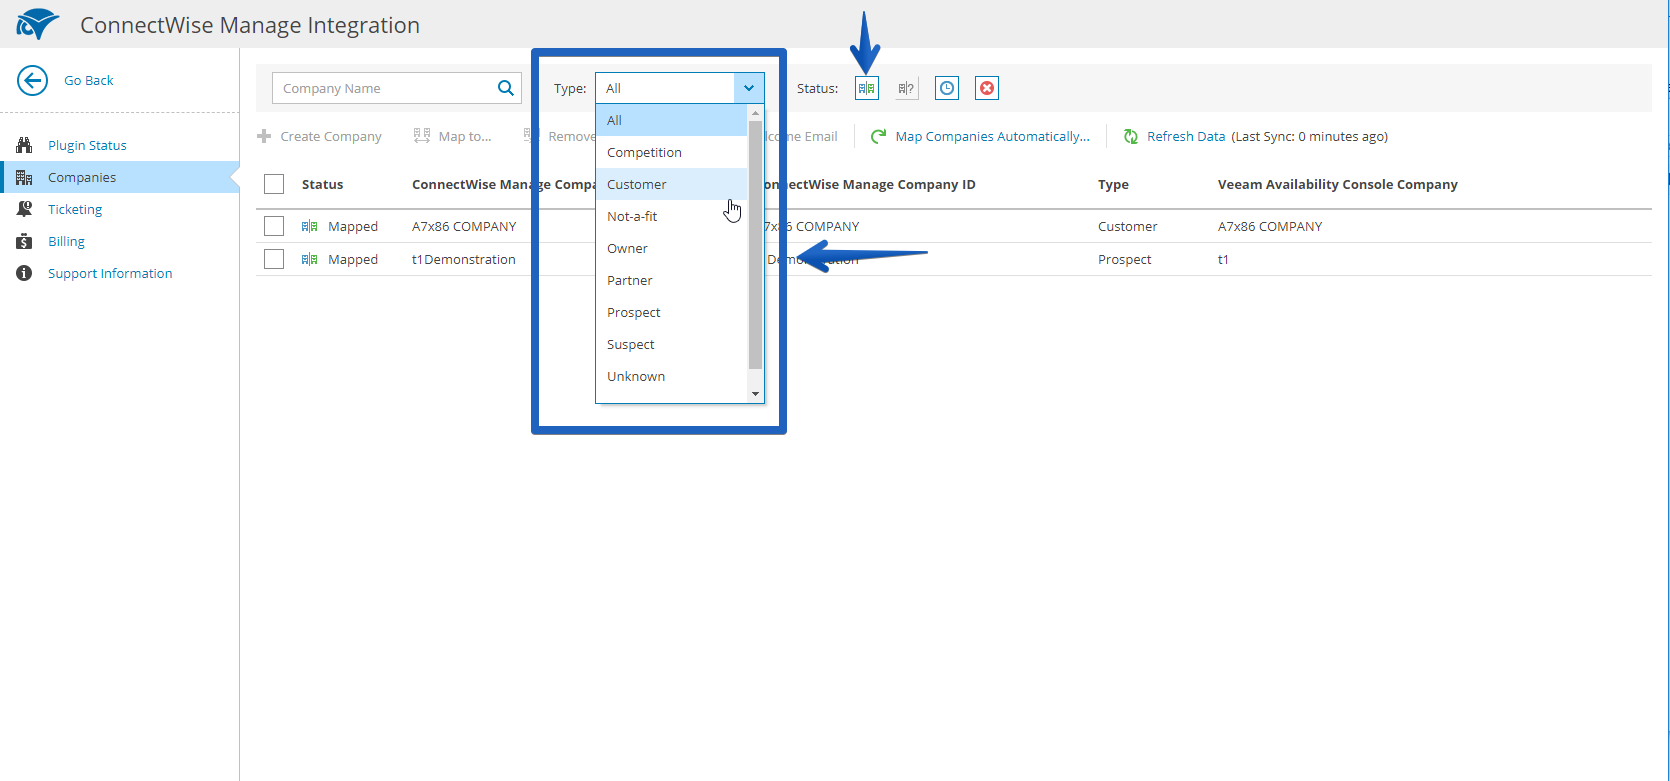
Task: Toggle the clock pending status filter
Action: tap(947, 88)
